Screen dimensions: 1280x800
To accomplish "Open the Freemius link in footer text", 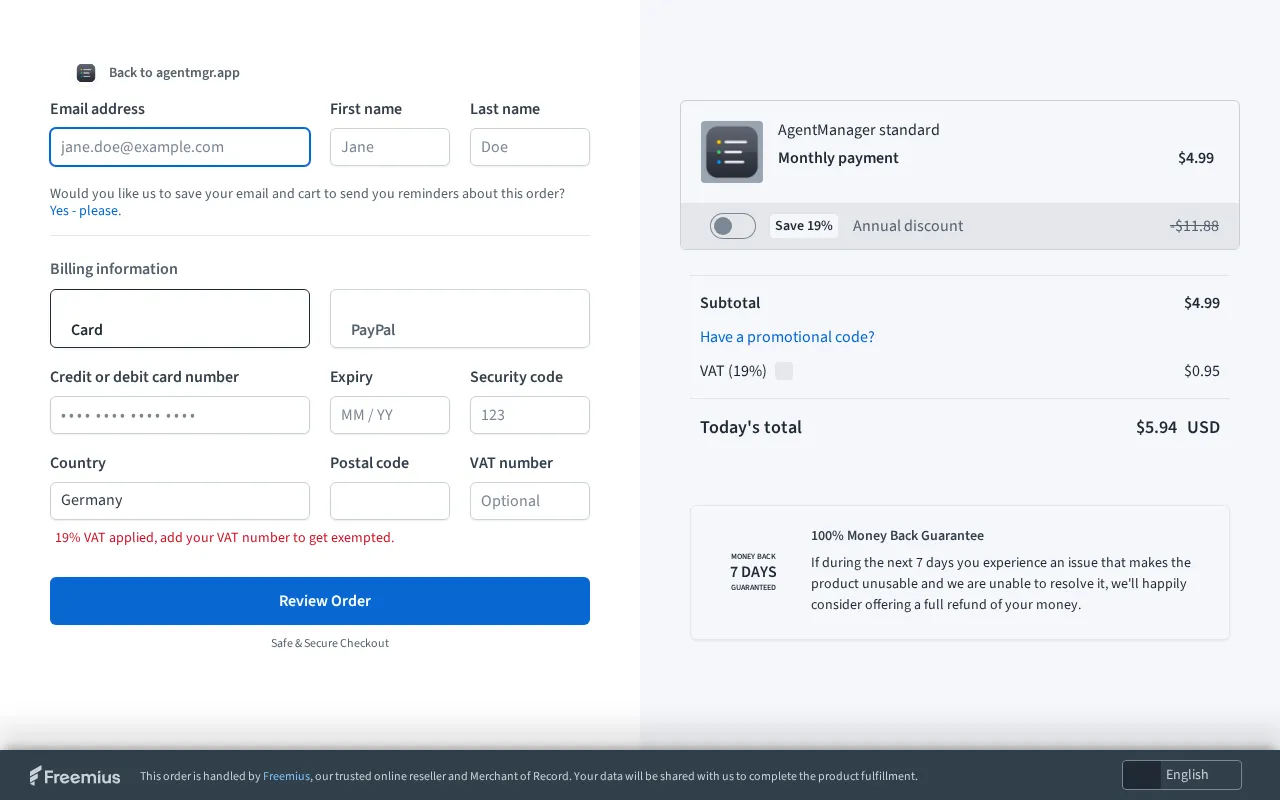I will point(286,776).
